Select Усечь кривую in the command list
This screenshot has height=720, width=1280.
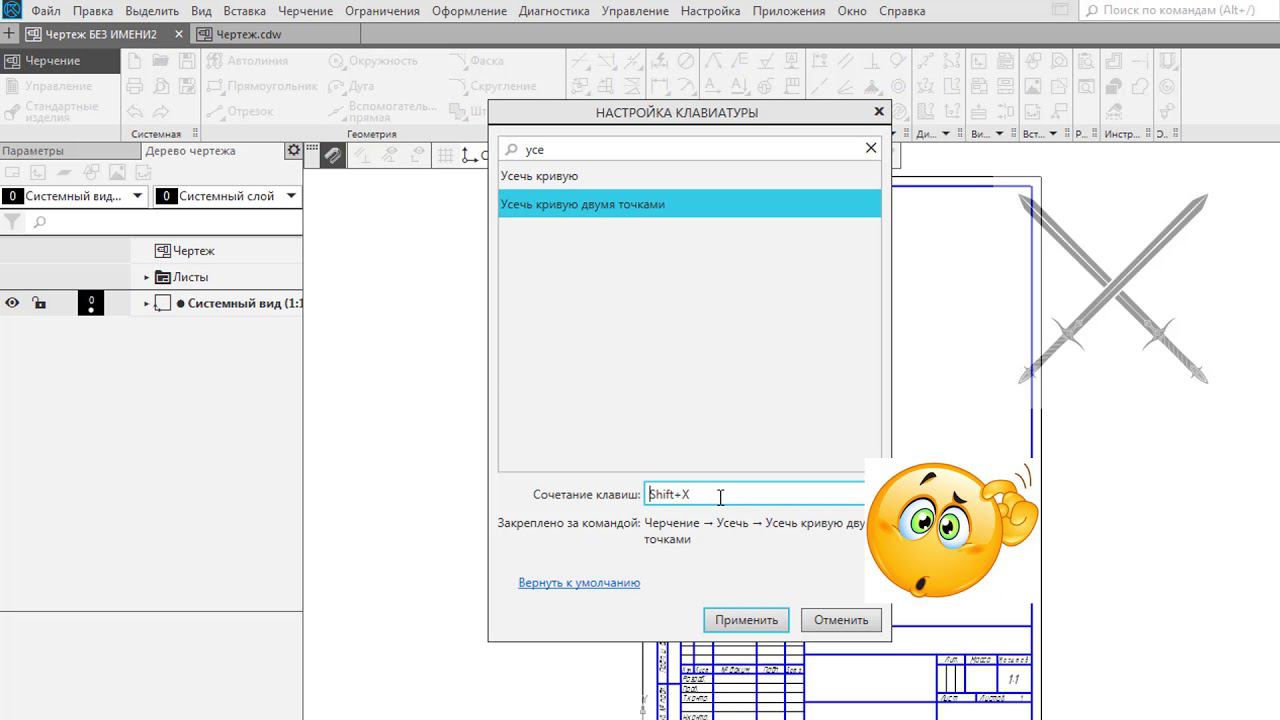coord(690,176)
